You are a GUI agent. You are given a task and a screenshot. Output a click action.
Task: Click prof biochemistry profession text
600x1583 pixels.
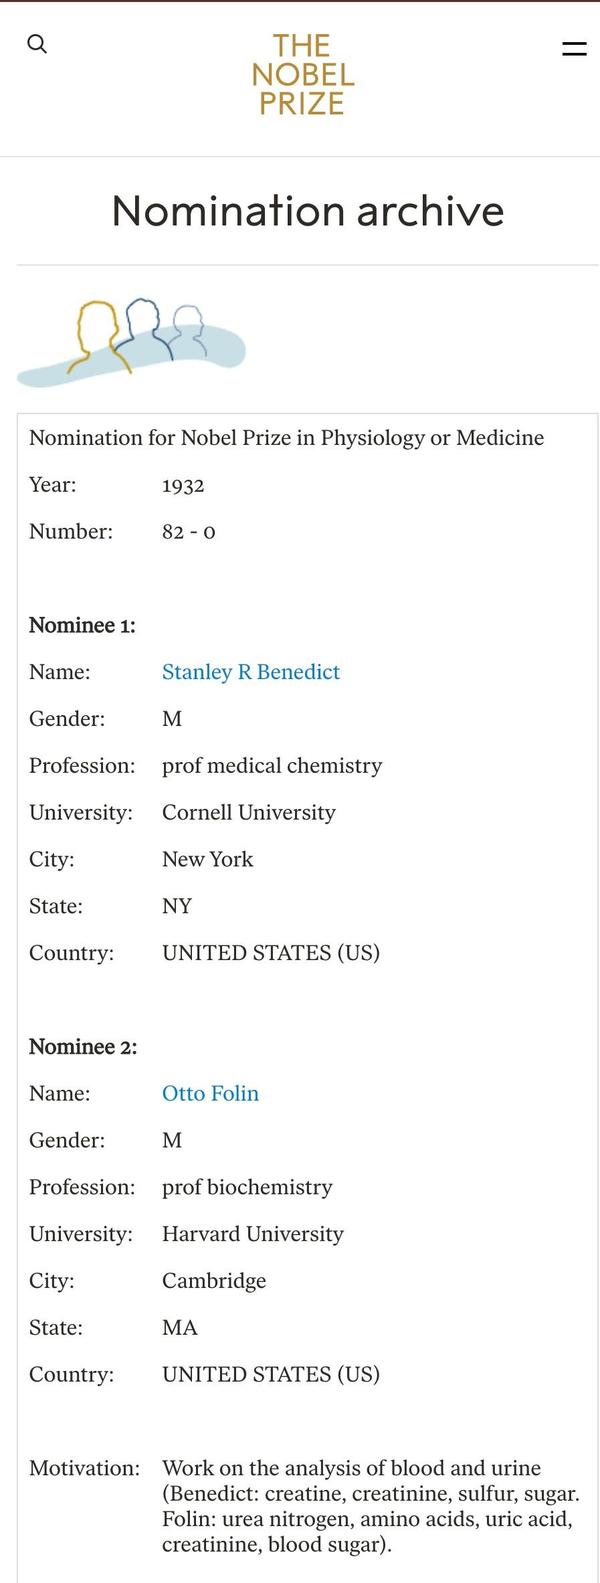(247, 1187)
